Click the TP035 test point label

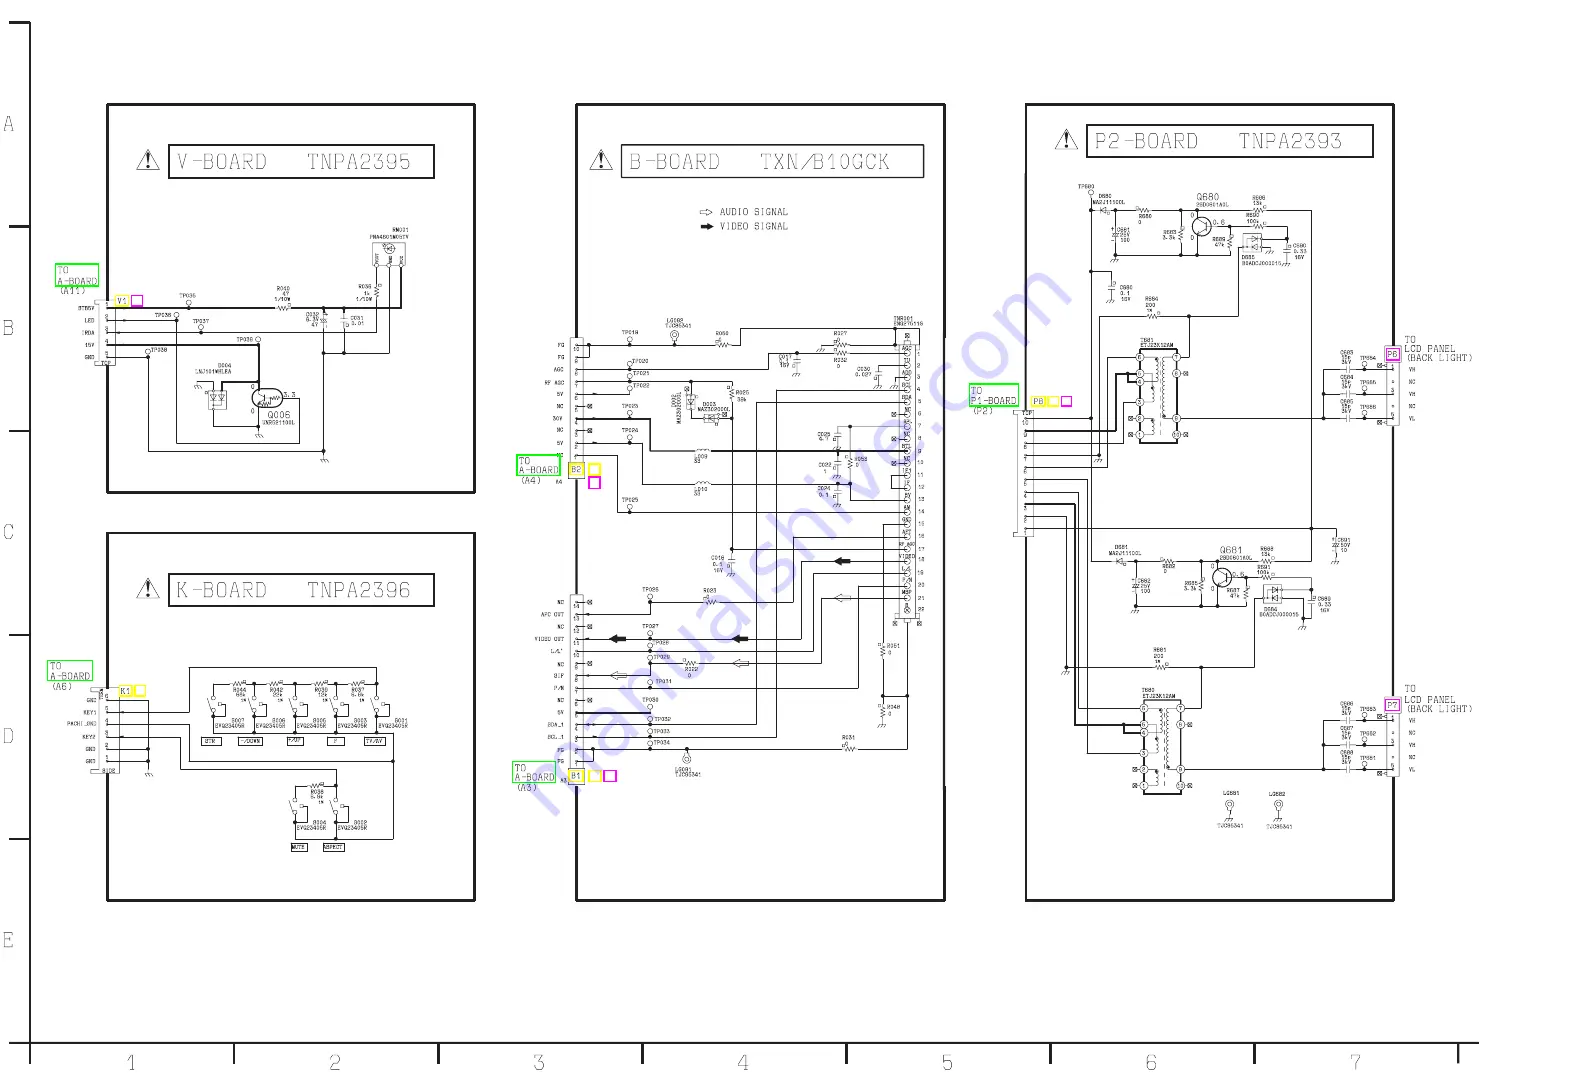pos(188,296)
